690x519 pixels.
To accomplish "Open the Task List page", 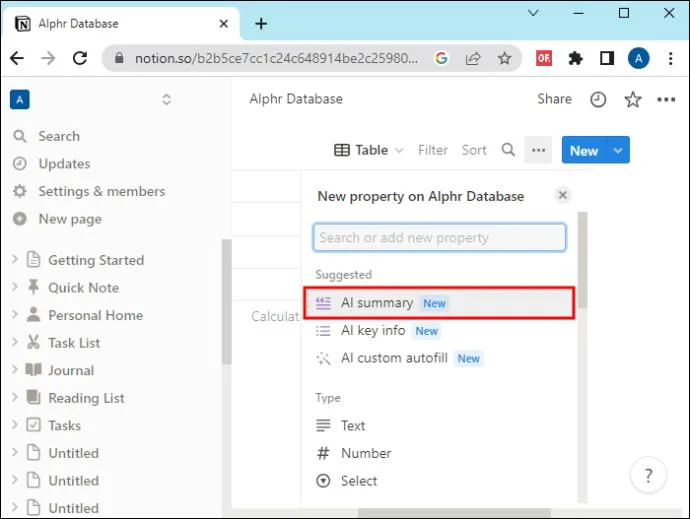I will pyautogui.click(x=74, y=343).
